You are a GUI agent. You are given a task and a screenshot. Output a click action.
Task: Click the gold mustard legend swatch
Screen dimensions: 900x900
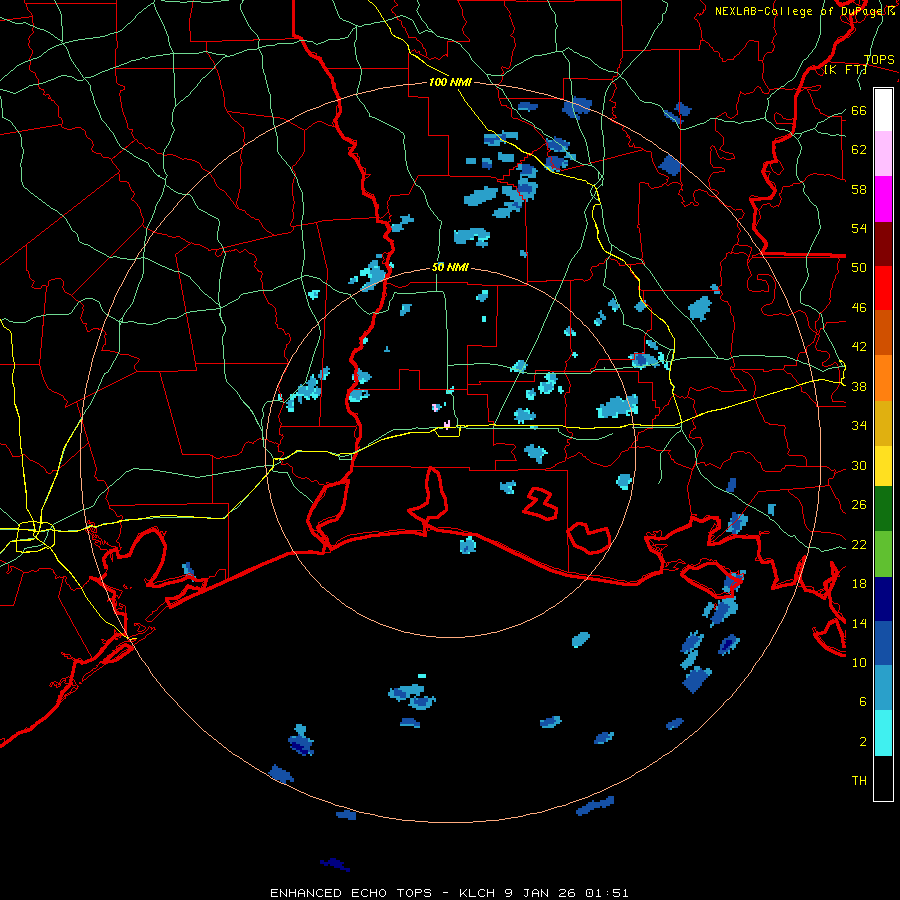tap(883, 423)
